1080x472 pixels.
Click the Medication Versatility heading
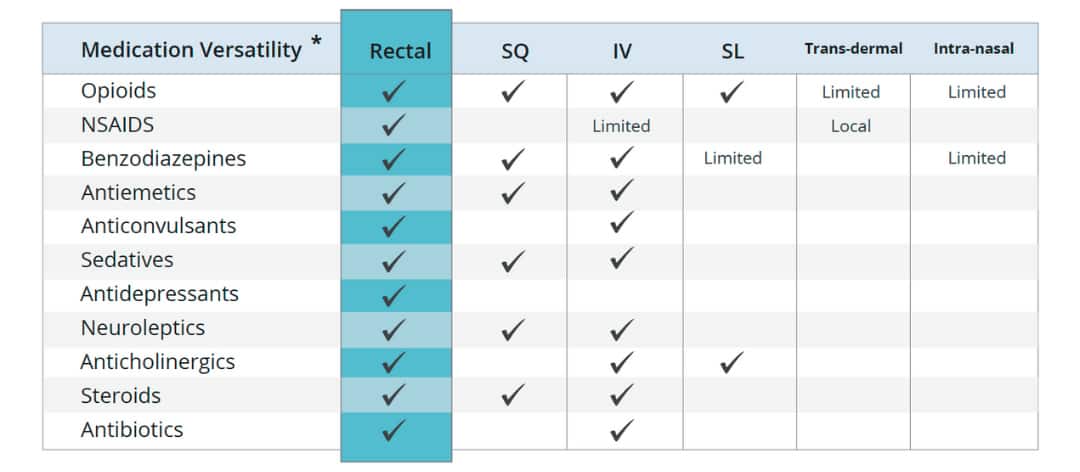coord(191,49)
